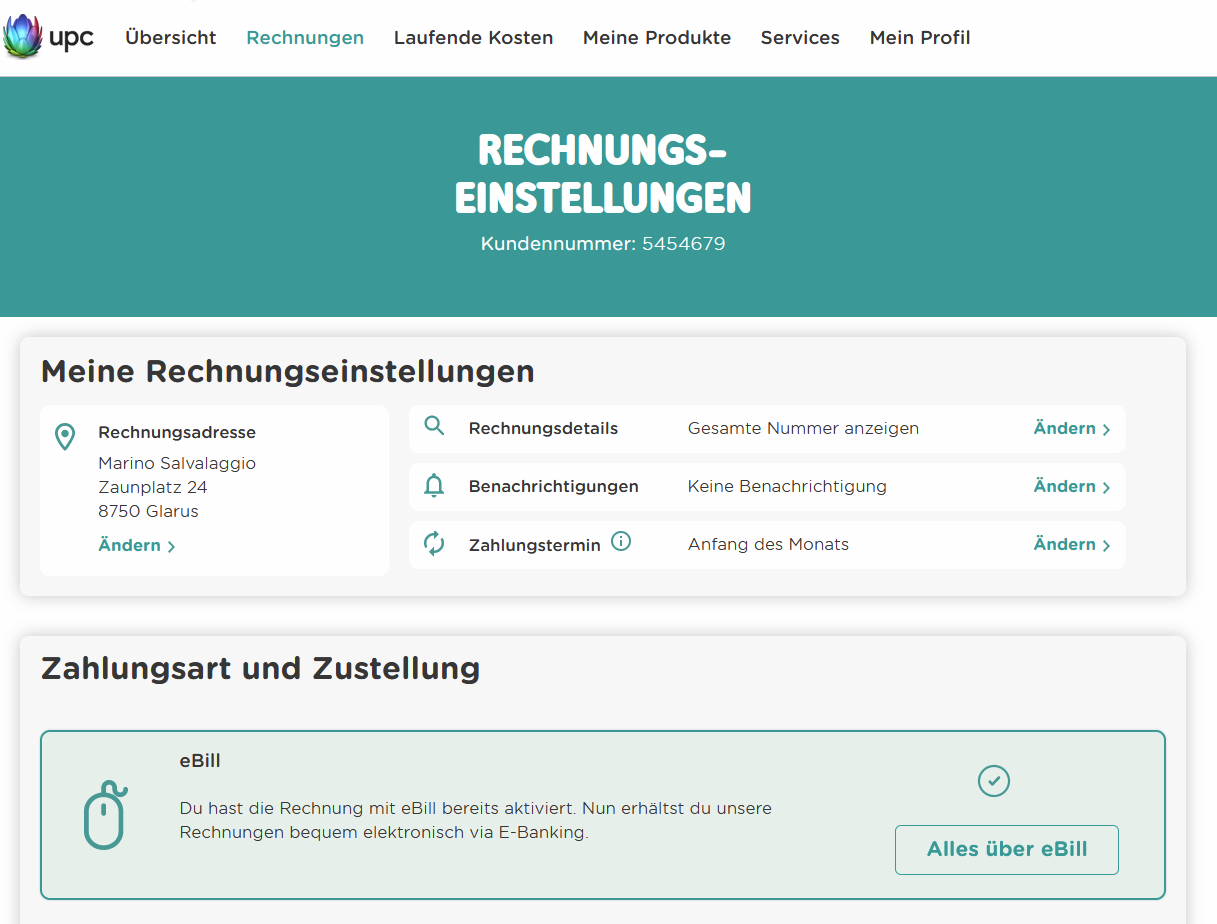Go to Laufende Kosten
This screenshot has height=924, width=1217.
pyautogui.click(x=473, y=38)
